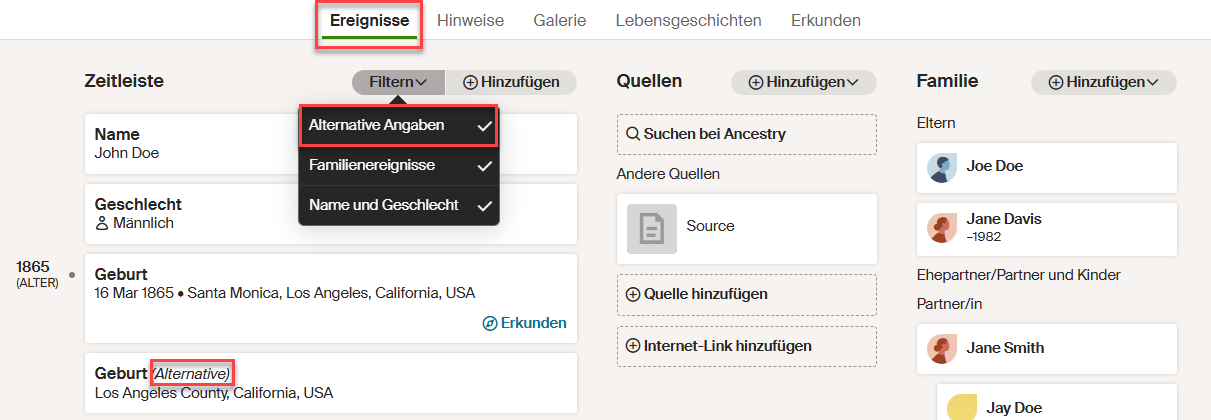Toggle Familienereignisse filter option

[399, 165]
